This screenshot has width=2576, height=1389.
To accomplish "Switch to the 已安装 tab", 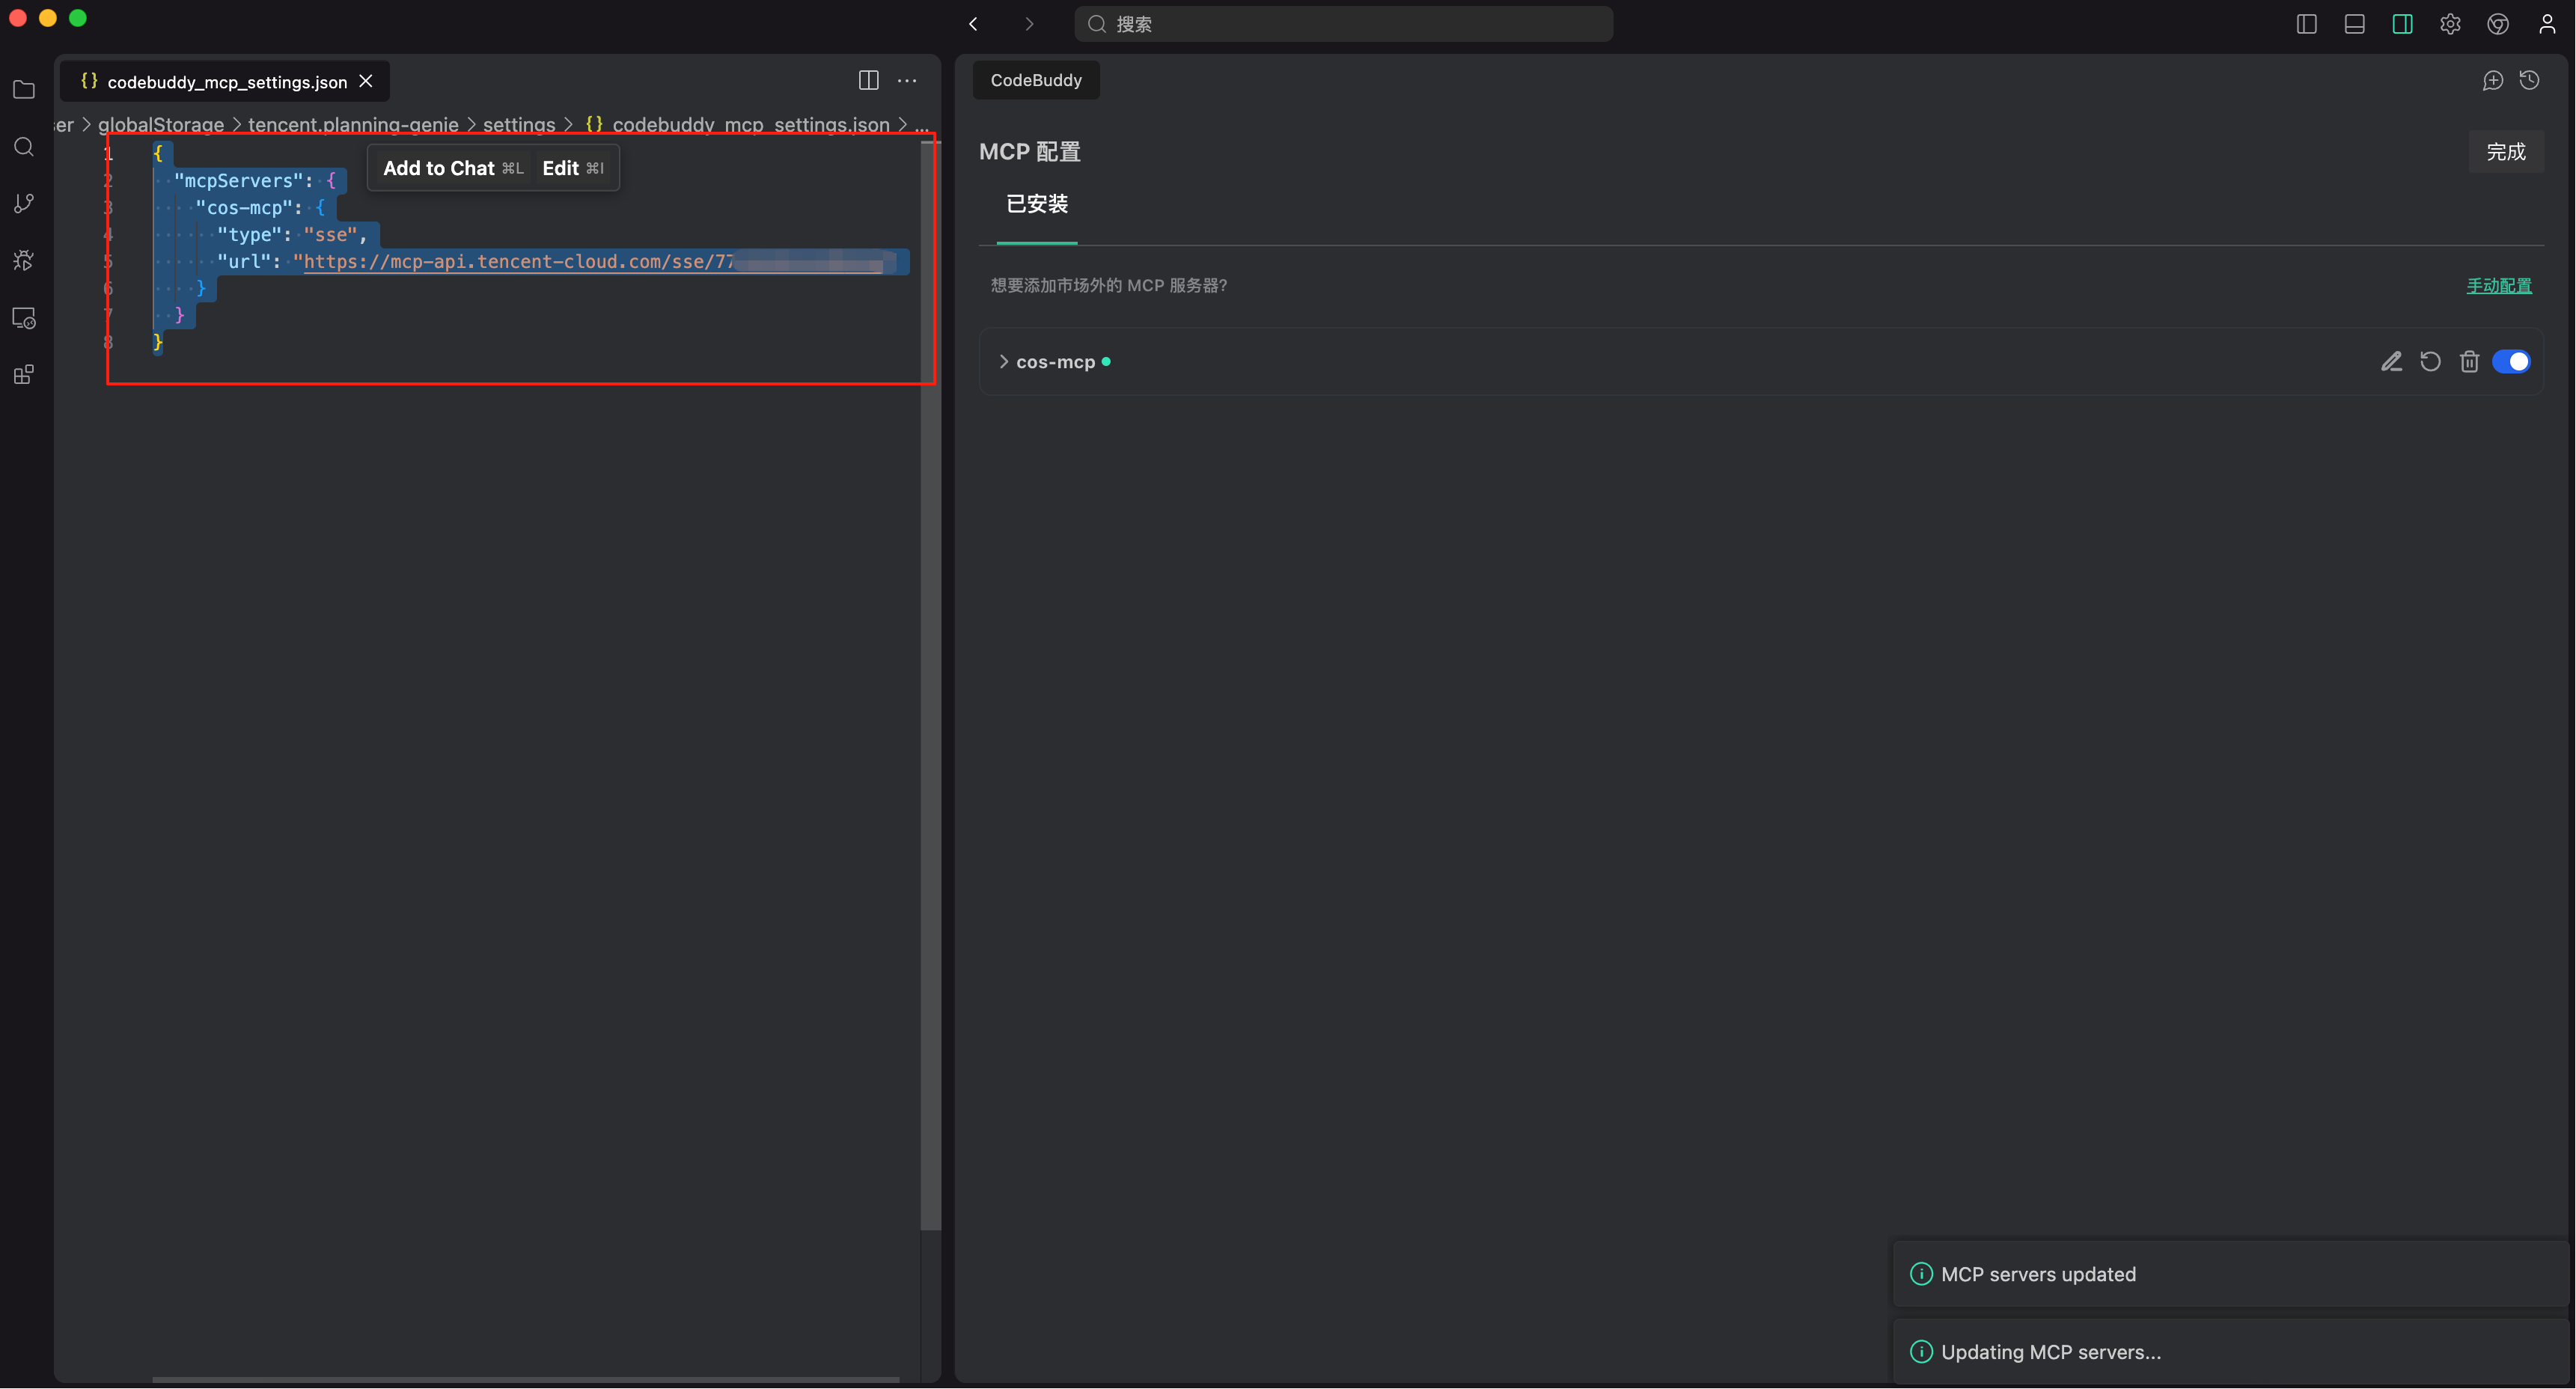I will coord(1036,204).
